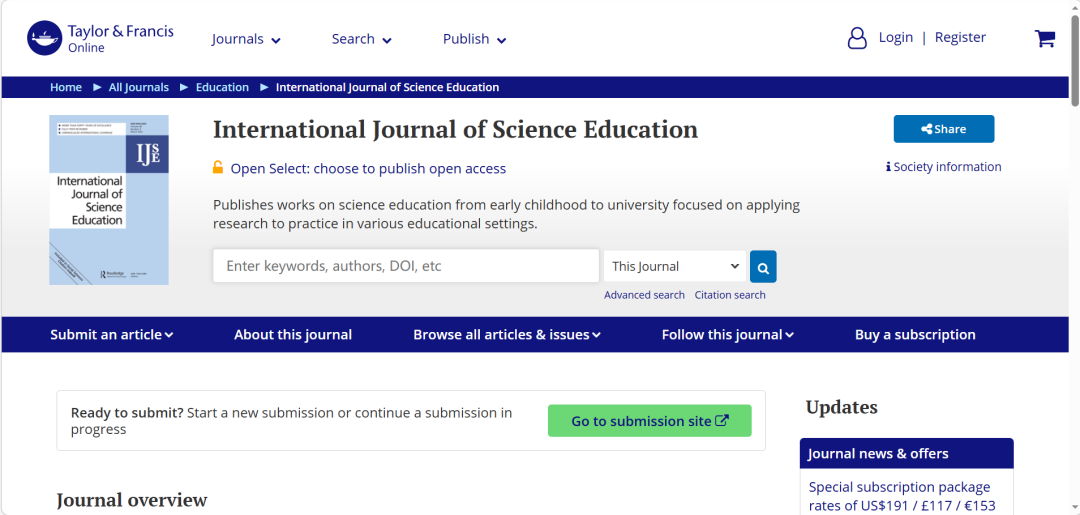Expand the Publish dropdown menu

474,39
